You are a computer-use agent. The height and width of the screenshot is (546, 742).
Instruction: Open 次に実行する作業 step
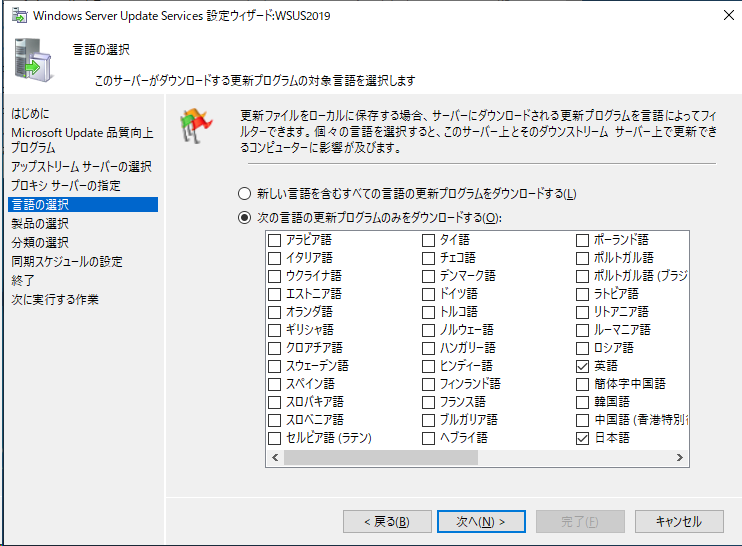pos(55,299)
